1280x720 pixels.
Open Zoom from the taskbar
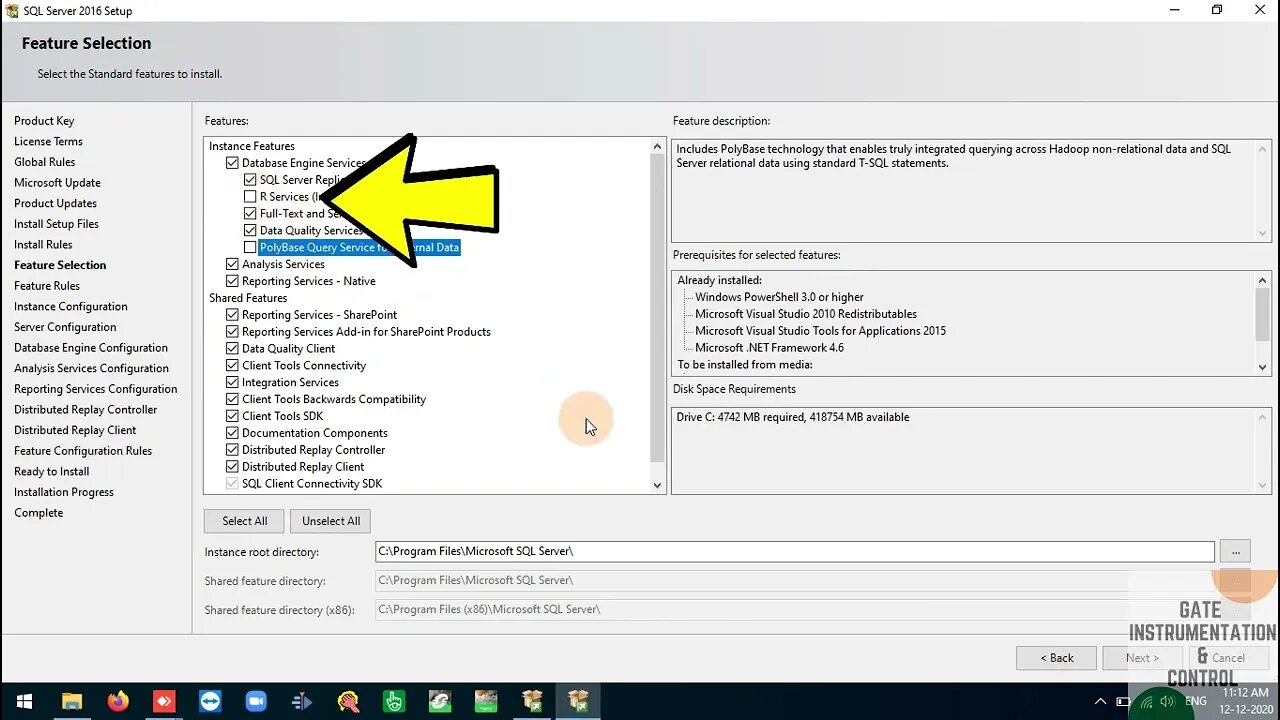(x=256, y=701)
